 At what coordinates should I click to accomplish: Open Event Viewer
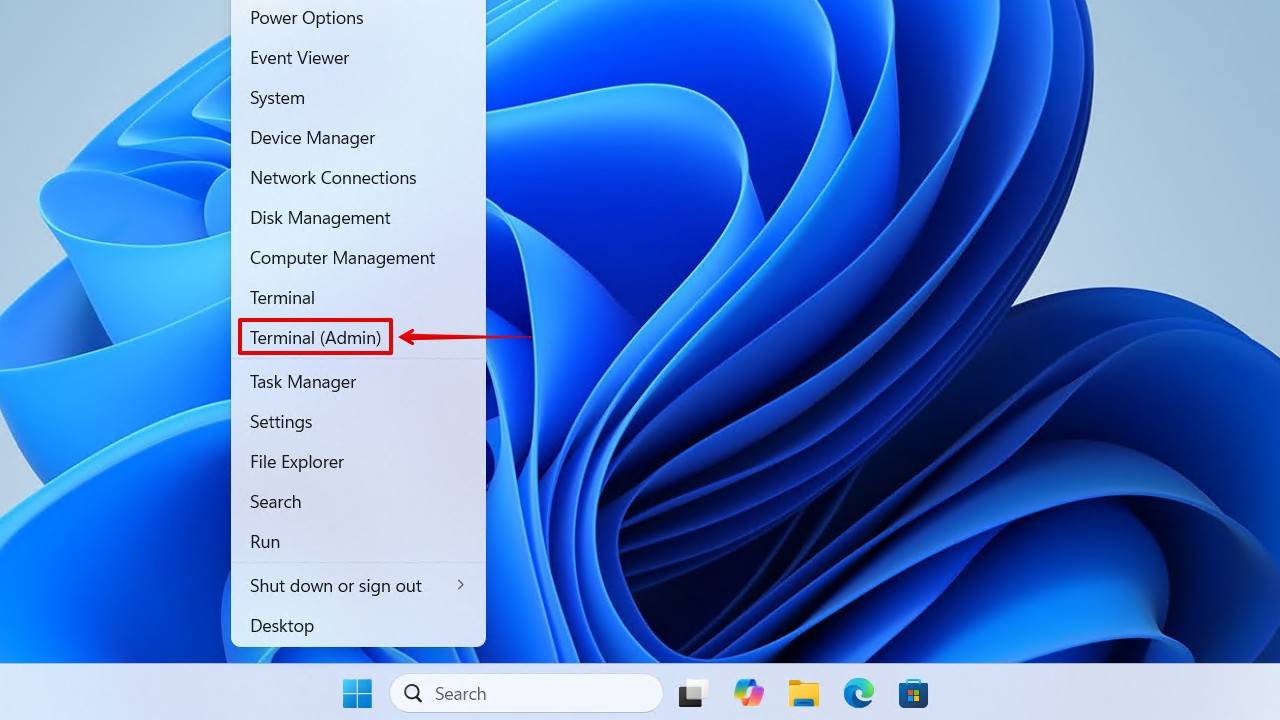pyautogui.click(x=299, y=58)
